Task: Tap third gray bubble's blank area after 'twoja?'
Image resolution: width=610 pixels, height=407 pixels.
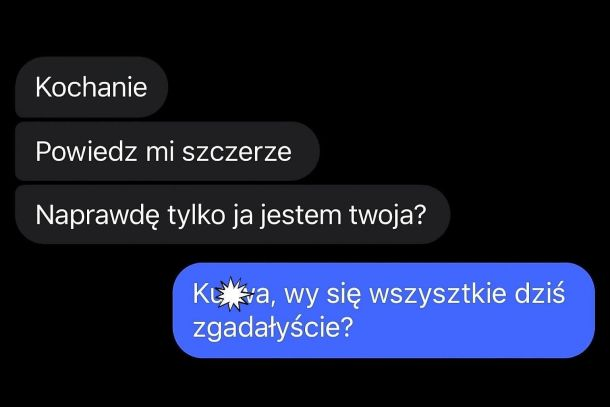Action: click(x=438, y=214)
